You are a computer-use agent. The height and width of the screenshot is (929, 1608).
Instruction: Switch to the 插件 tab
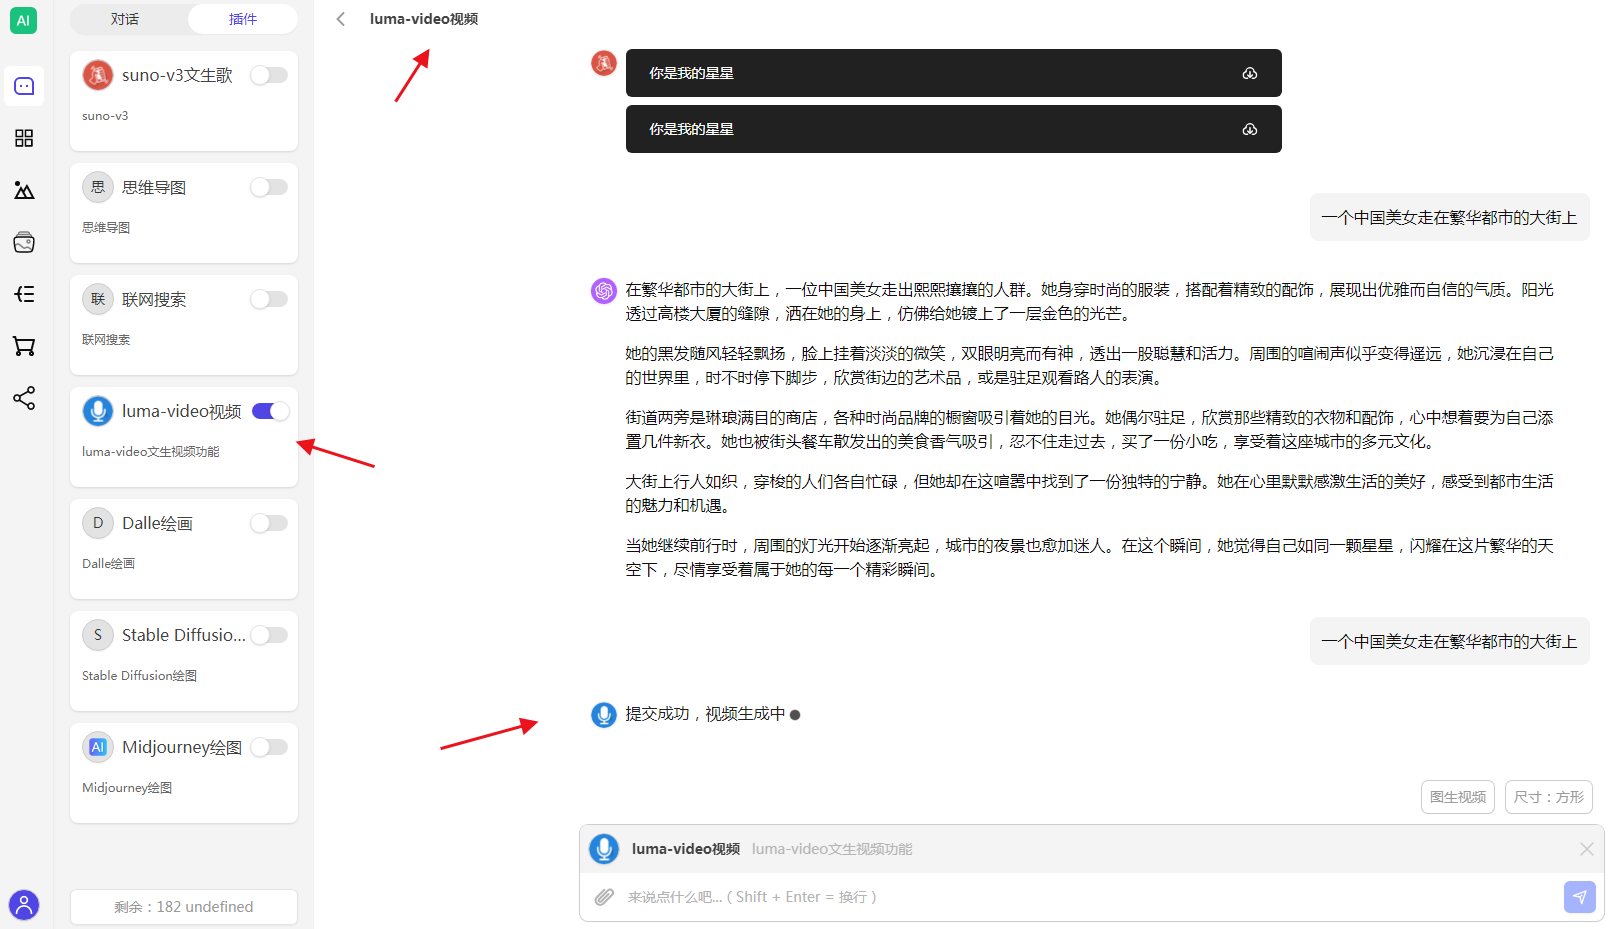tap(243, 19)
